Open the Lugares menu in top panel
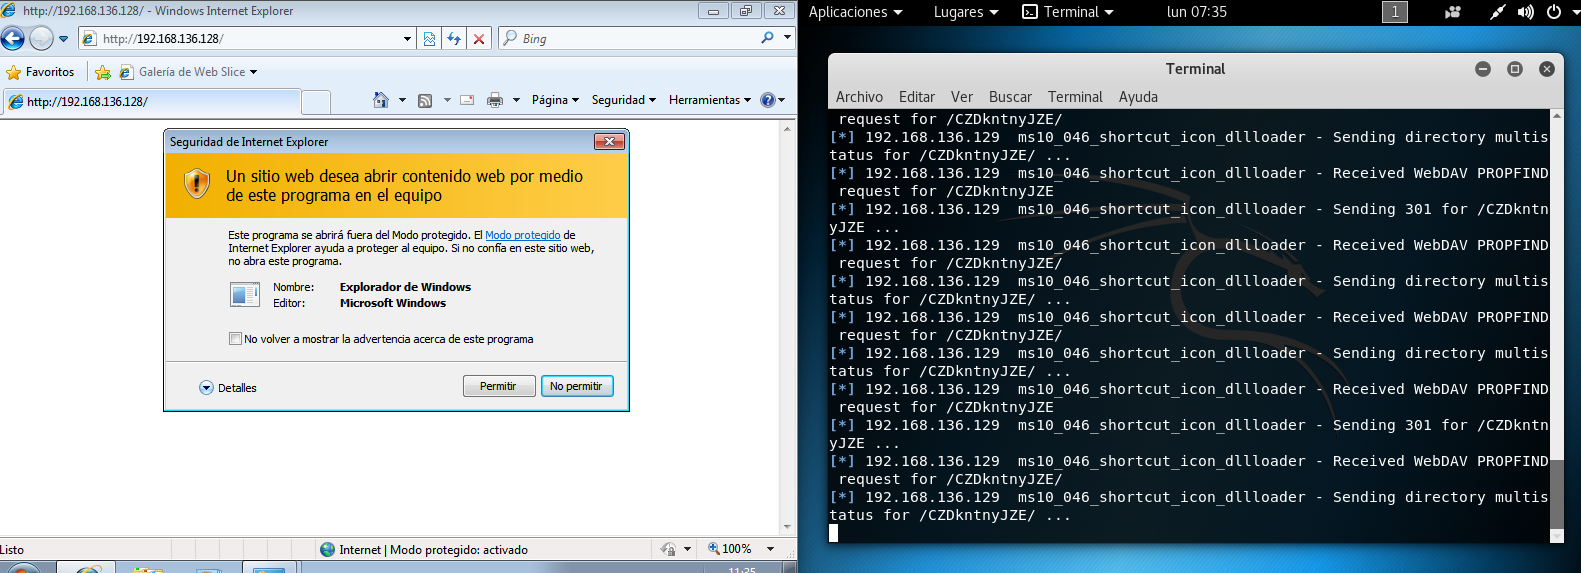1581x573 pixels. tap(966, 12)
